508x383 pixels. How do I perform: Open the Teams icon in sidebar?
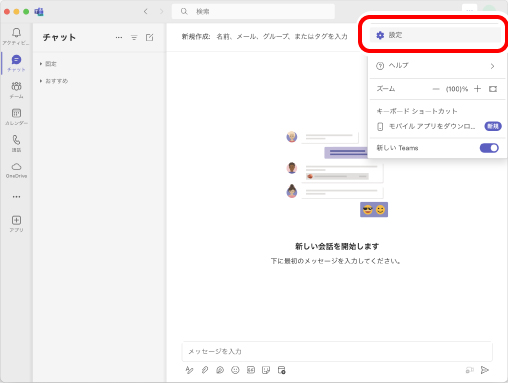(16, 86)
